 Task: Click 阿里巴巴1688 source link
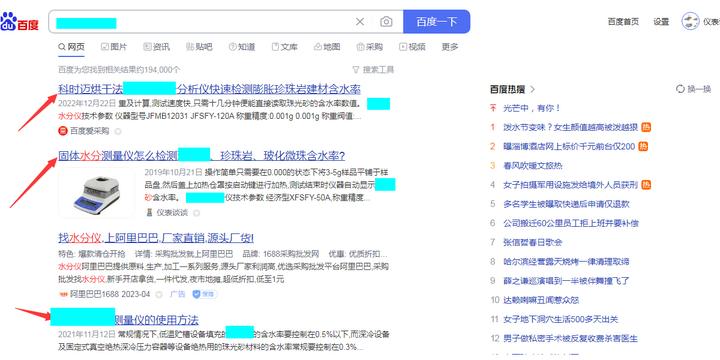click(x=110, y=294)
